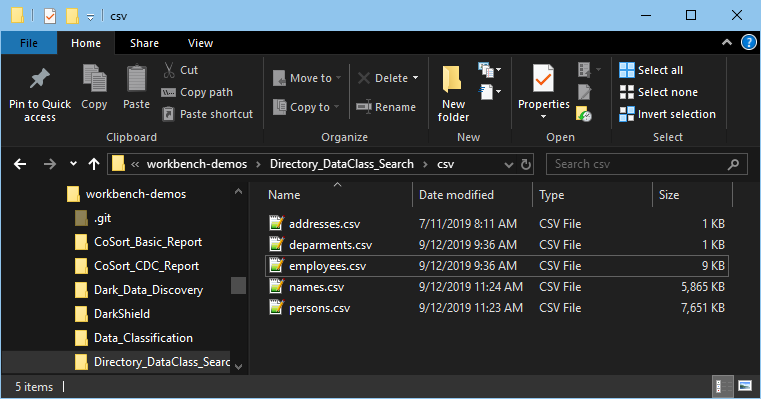Image resolution: width=761 pixels, height=399 pixels.
Task: Select the CoSort_Basic_Report folder in the tree
Action: click(x=138, y=242)
